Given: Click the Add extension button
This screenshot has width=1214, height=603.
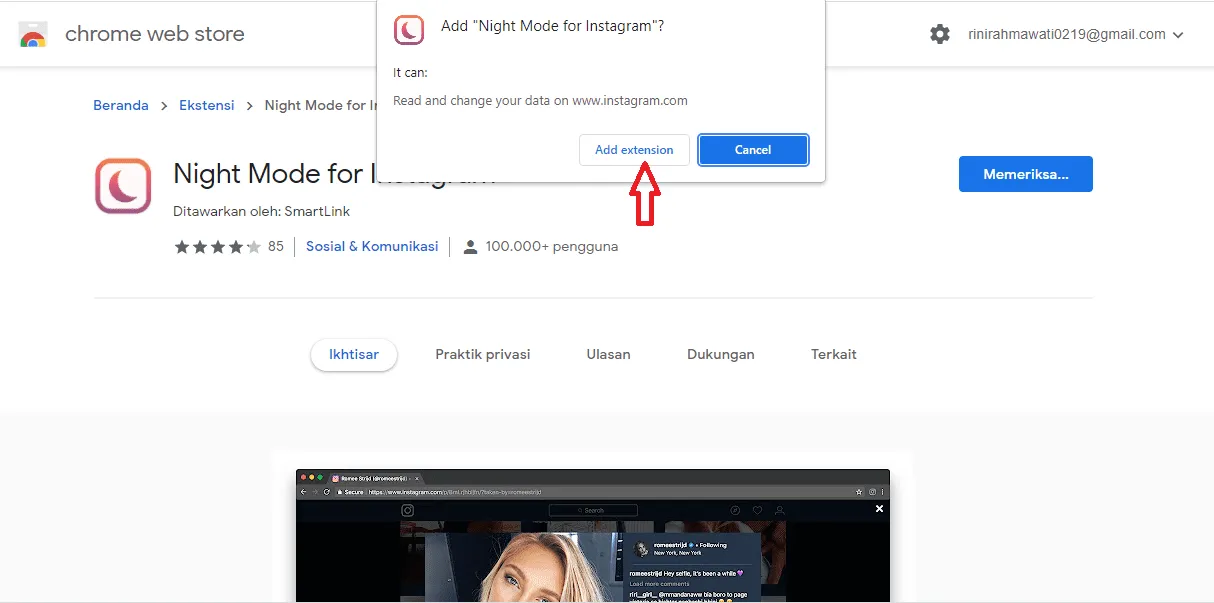Looking at the screenshot, I should 634,150.
